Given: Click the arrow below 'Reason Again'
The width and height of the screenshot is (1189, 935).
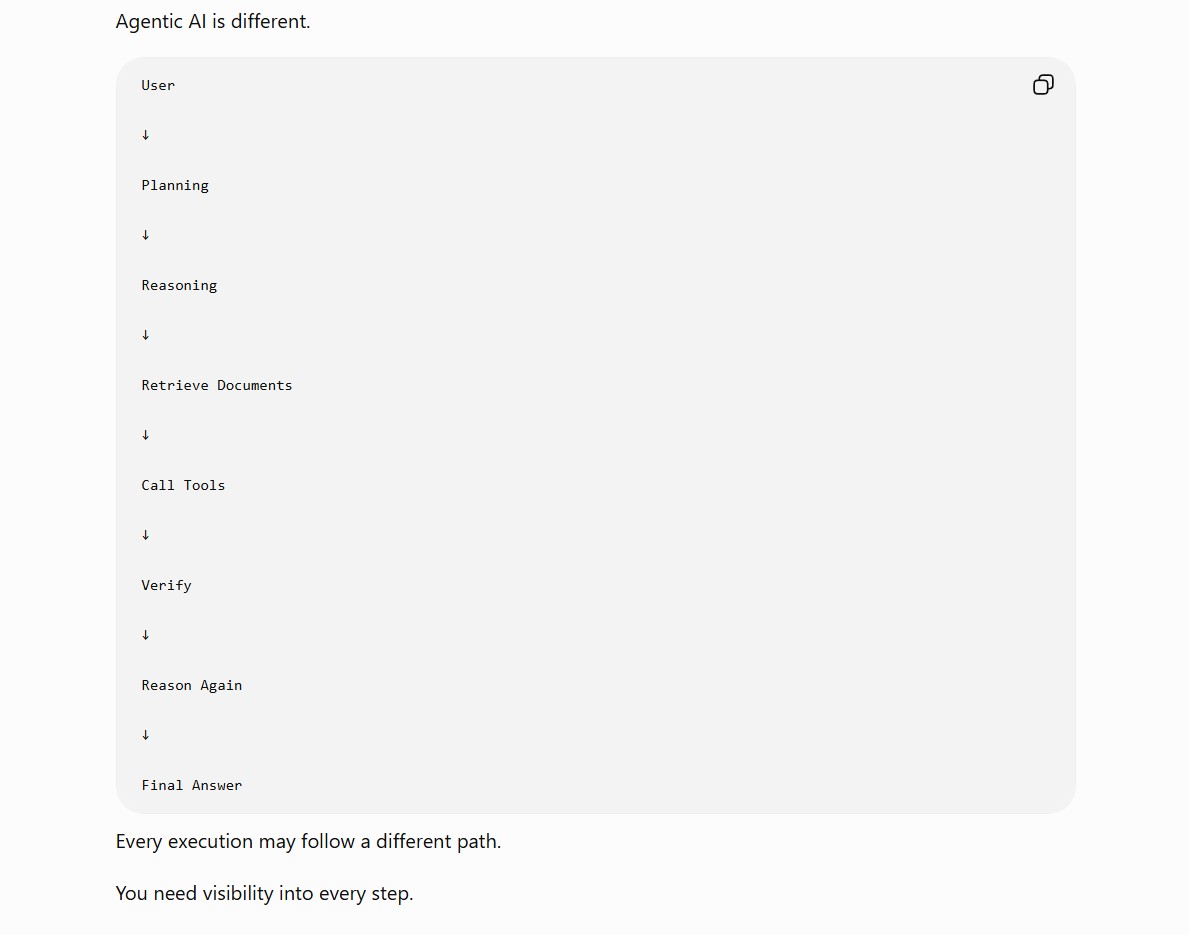Looking at the screenshot, I should [146, 736].
